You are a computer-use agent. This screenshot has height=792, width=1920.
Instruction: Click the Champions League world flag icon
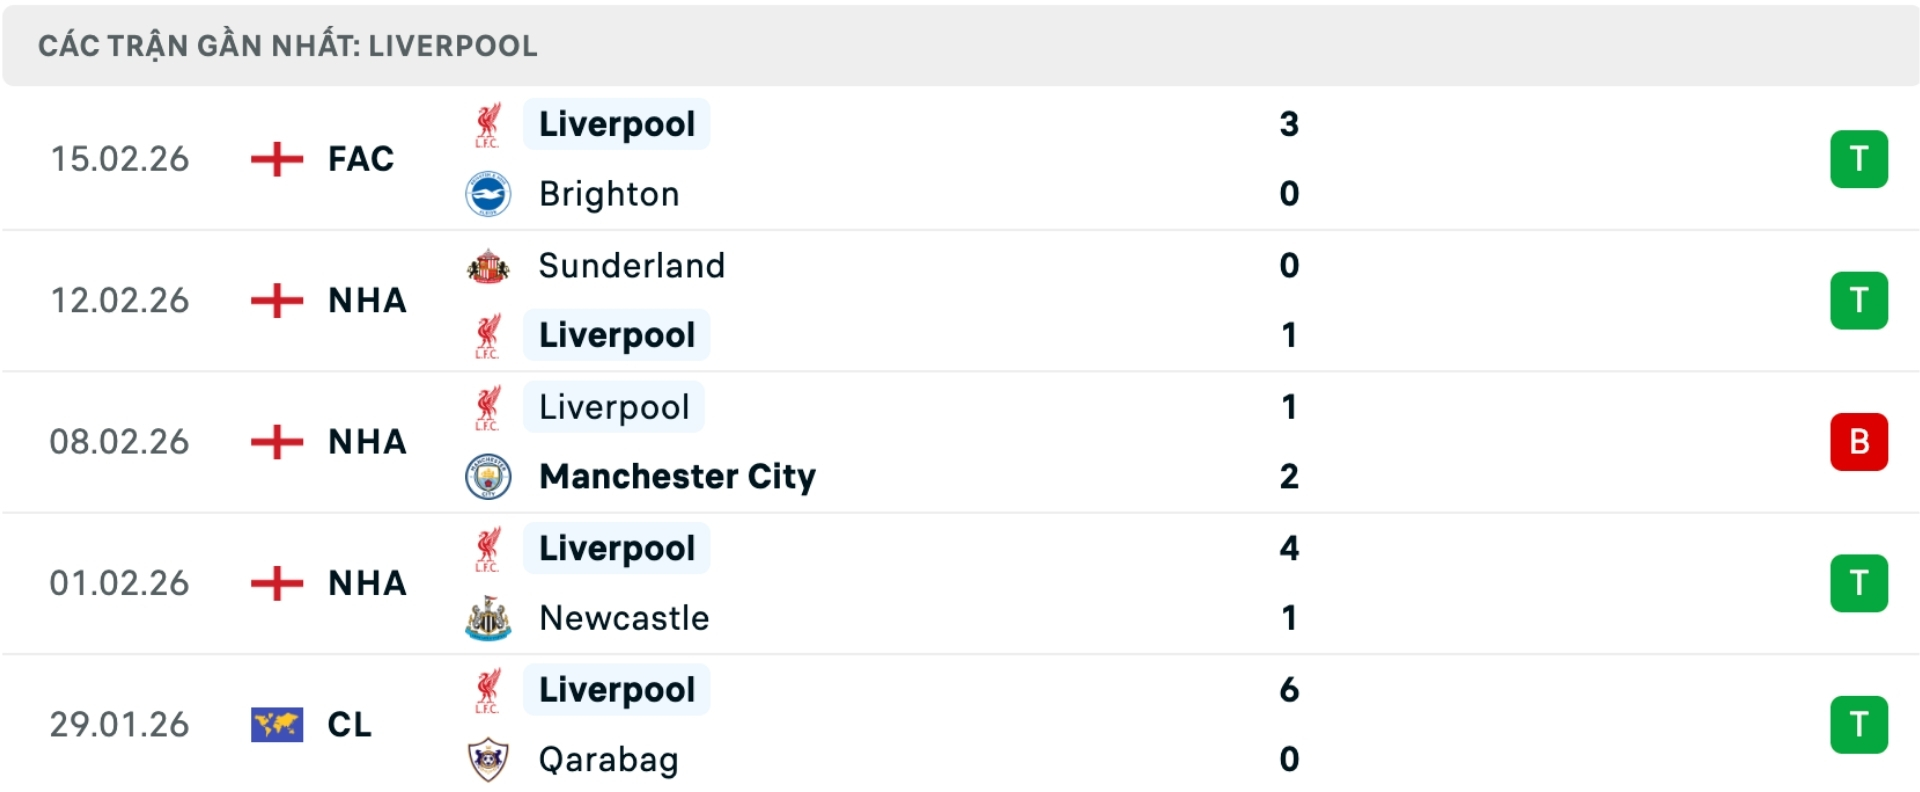tap(276, 725)
